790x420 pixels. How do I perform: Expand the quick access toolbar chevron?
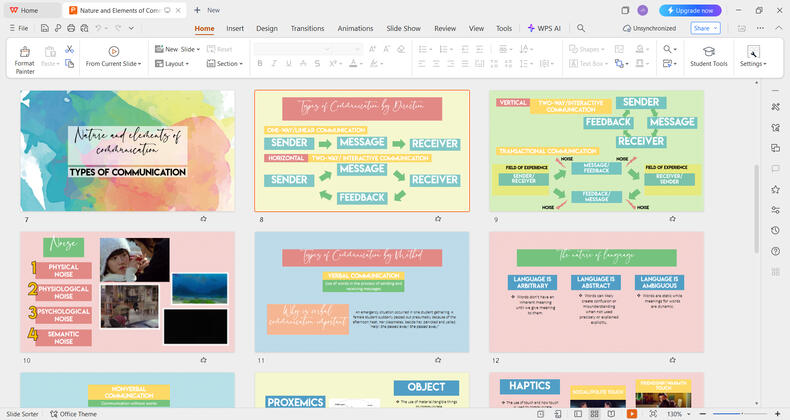click(x=131, y=28)
